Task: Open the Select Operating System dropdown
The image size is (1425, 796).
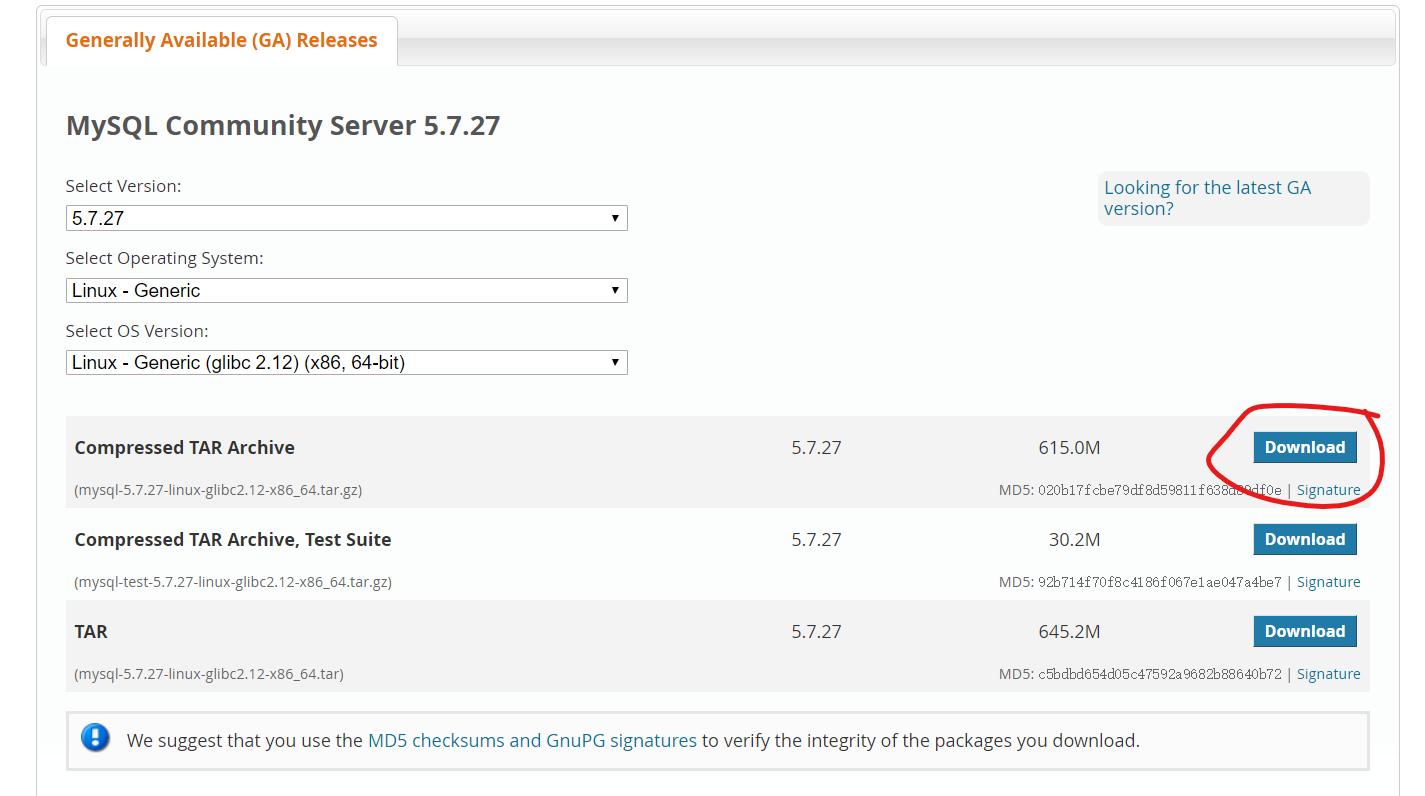Action: tap(346, 291)
